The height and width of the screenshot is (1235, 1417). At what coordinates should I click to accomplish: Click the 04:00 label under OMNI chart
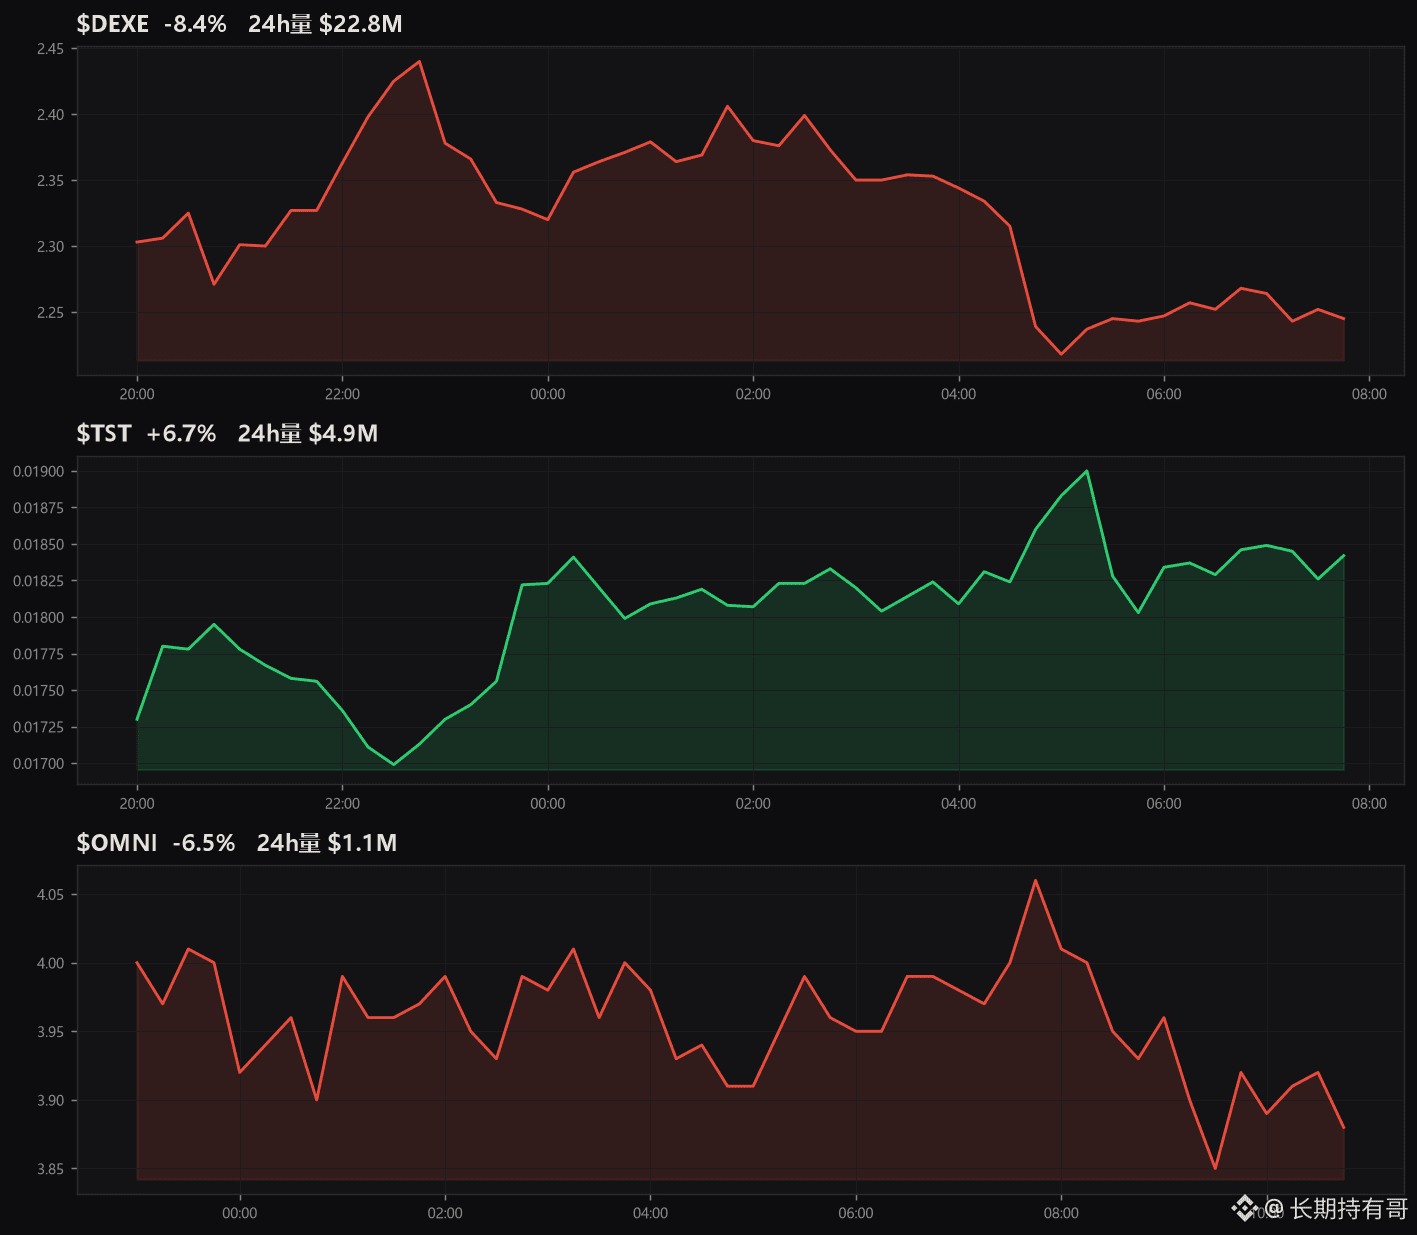(x=651, y=1213)
